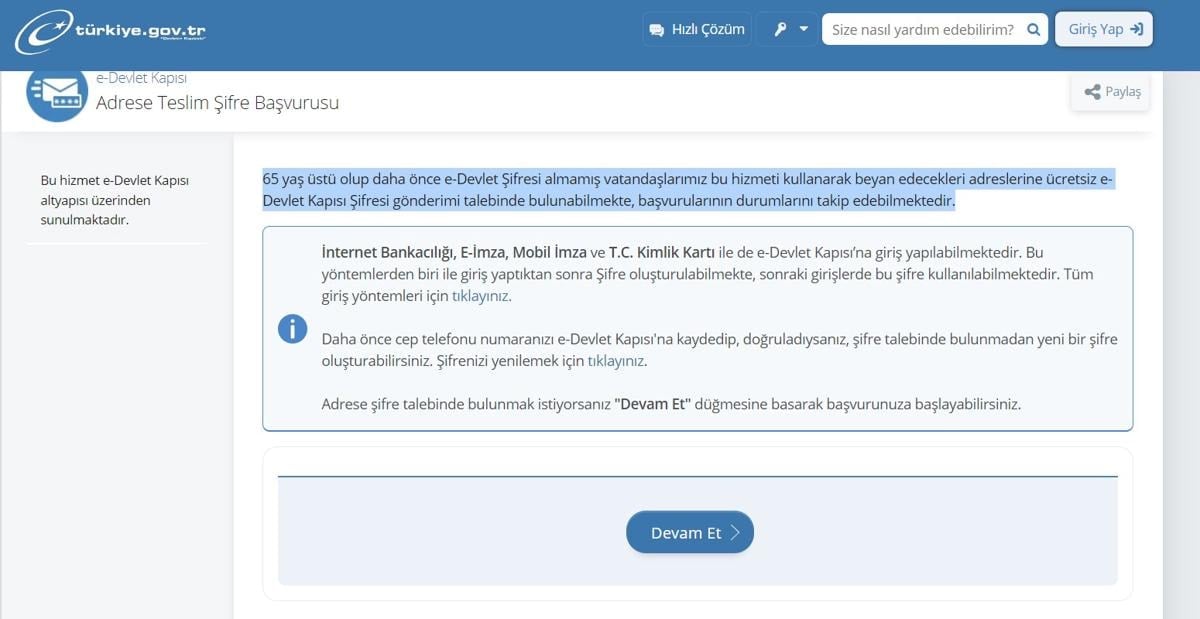
Task: Click the Paylaş share icon
Action: [x=1092, y=92]
